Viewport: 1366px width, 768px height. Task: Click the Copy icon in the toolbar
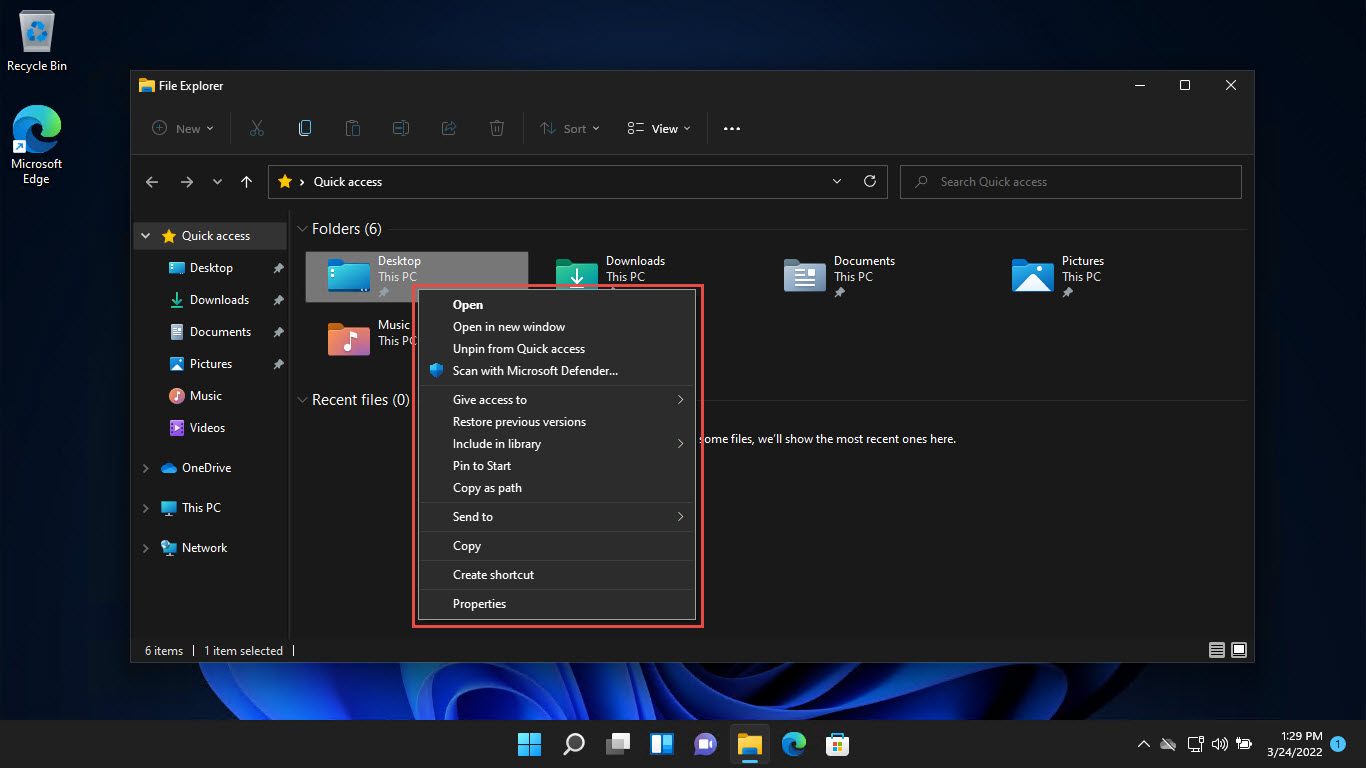click(304, 128)
